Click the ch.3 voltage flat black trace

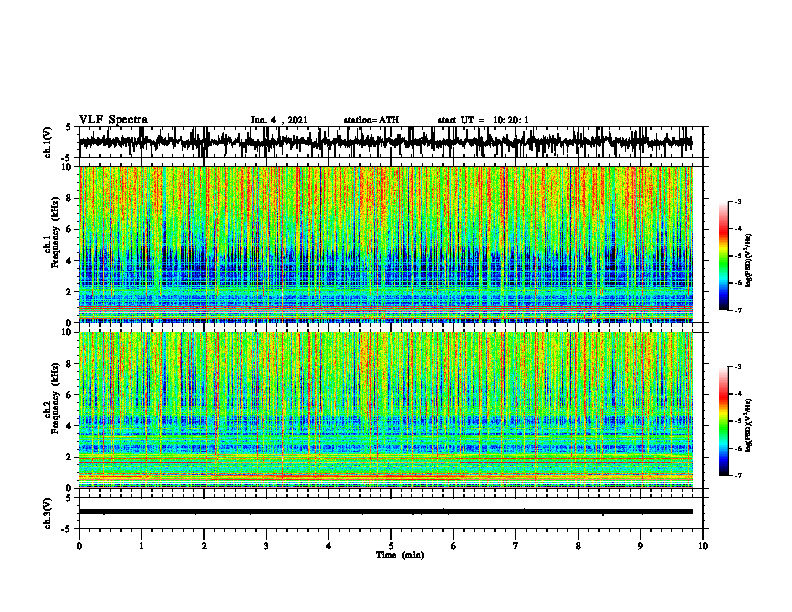(385, 512)
